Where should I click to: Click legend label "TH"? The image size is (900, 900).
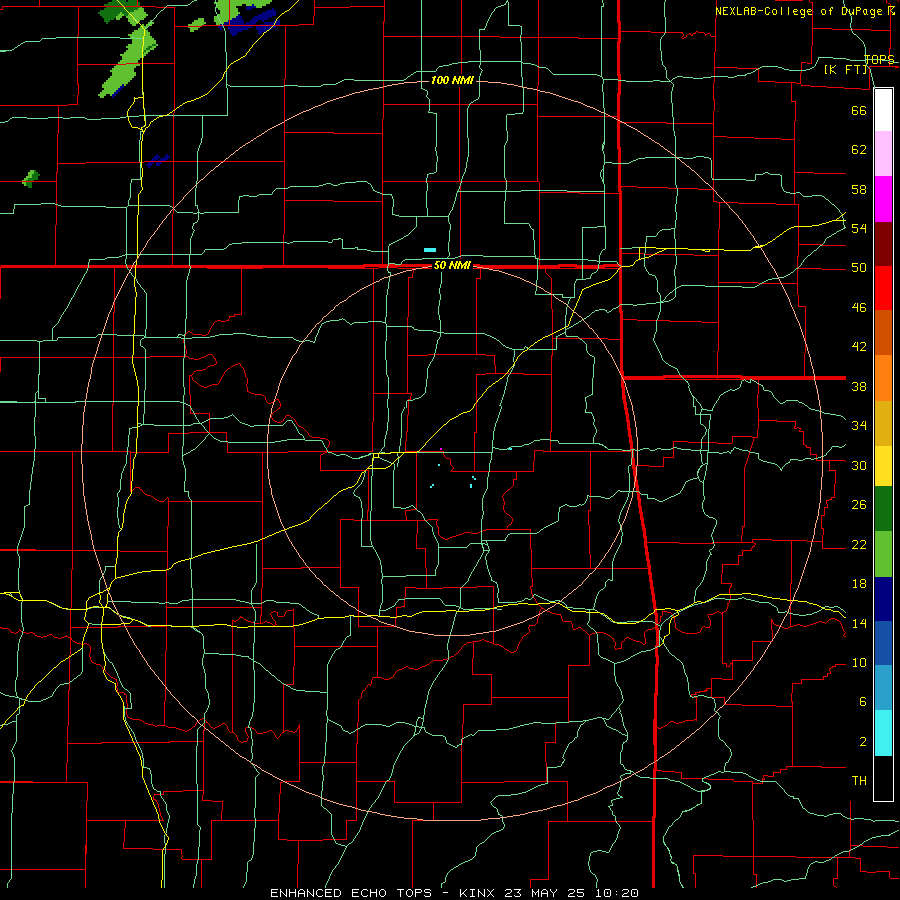tap(859, 780)
